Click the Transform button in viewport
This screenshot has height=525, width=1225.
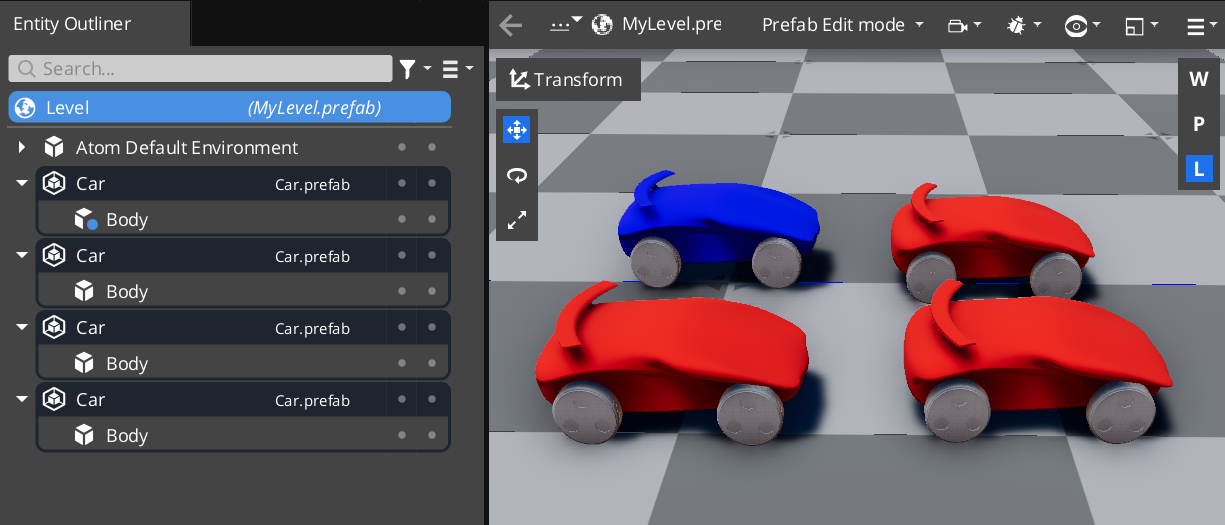(567, 80)
